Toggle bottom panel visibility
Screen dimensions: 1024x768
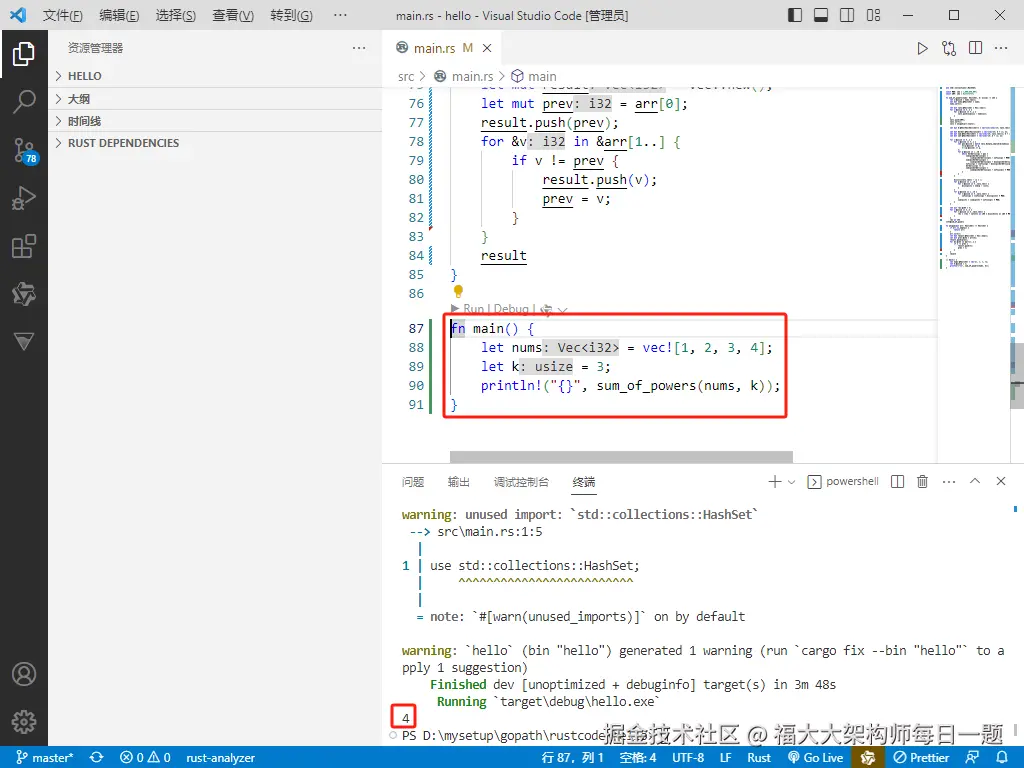click(x=821, y=15)
